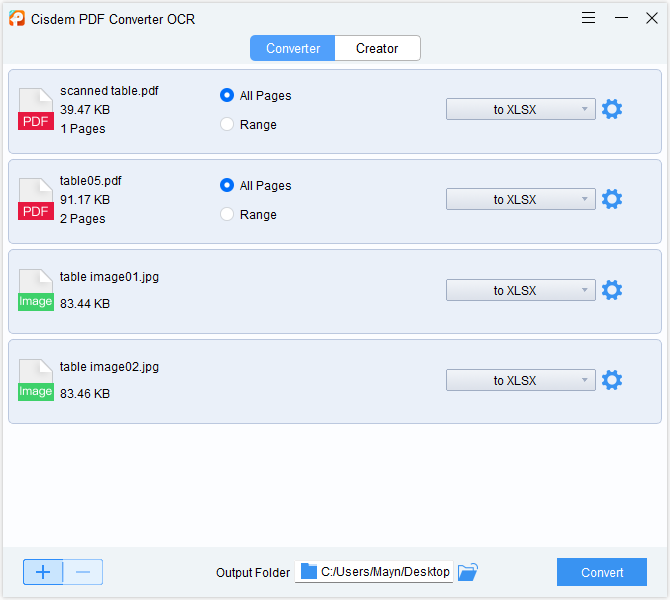
Task: Select file name scanned table.pdf
Action: point(109,91)
